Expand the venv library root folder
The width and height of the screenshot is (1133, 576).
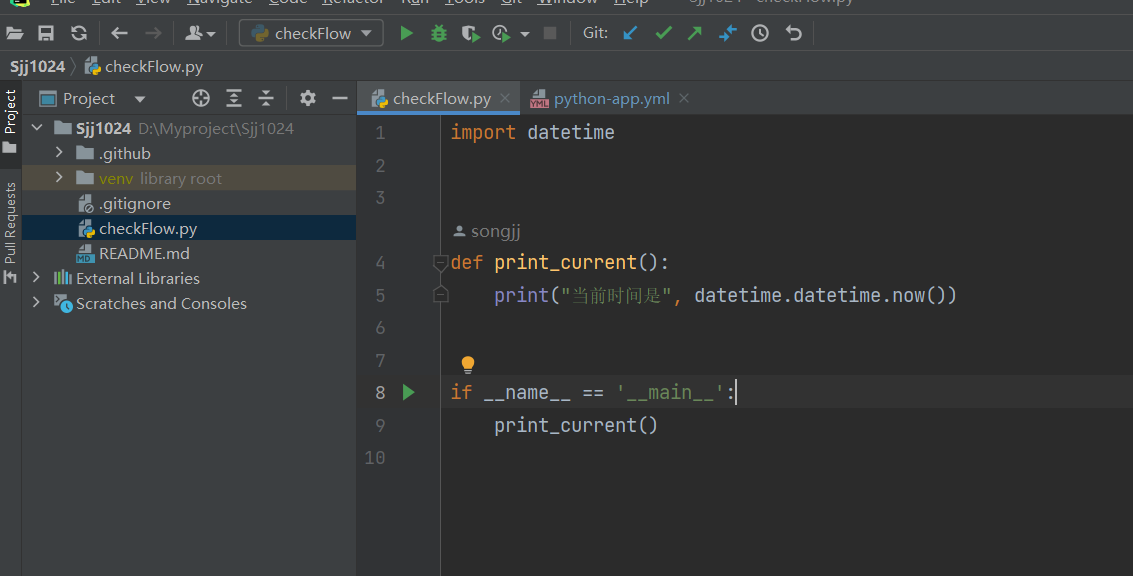pos(59,178)
